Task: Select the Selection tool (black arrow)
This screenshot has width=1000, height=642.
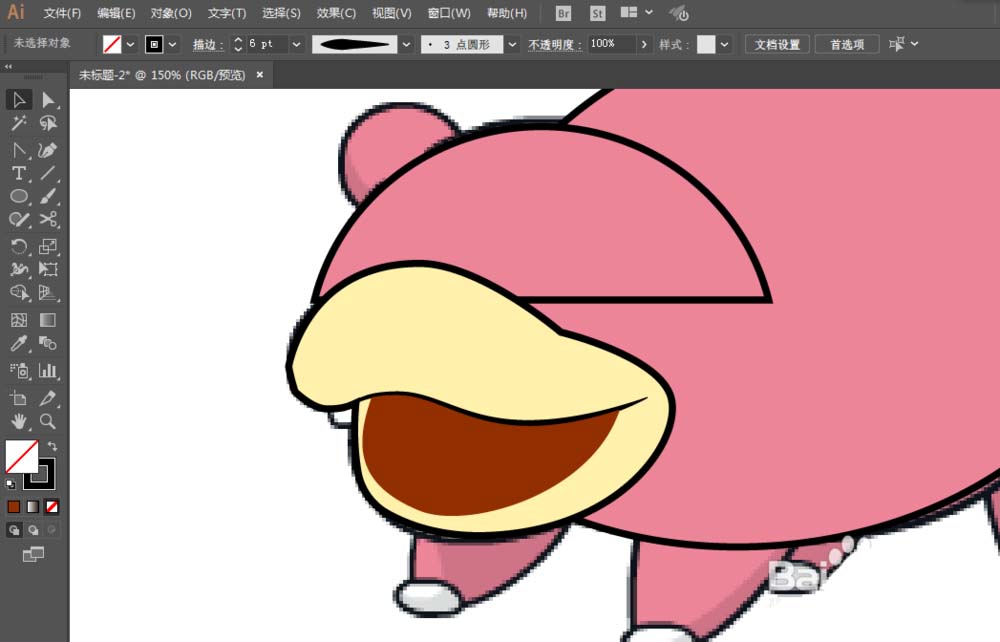Action: click(x=18, y=100)
